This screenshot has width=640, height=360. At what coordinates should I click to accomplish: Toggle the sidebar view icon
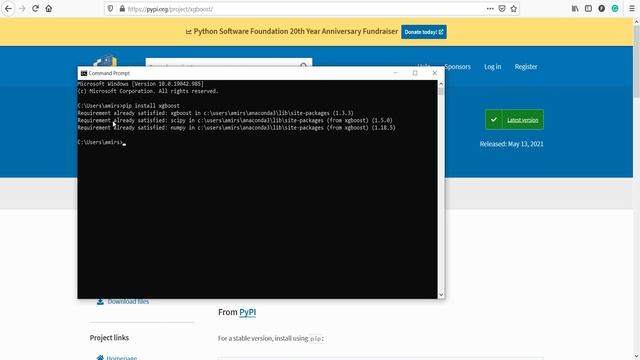[588, 9]
